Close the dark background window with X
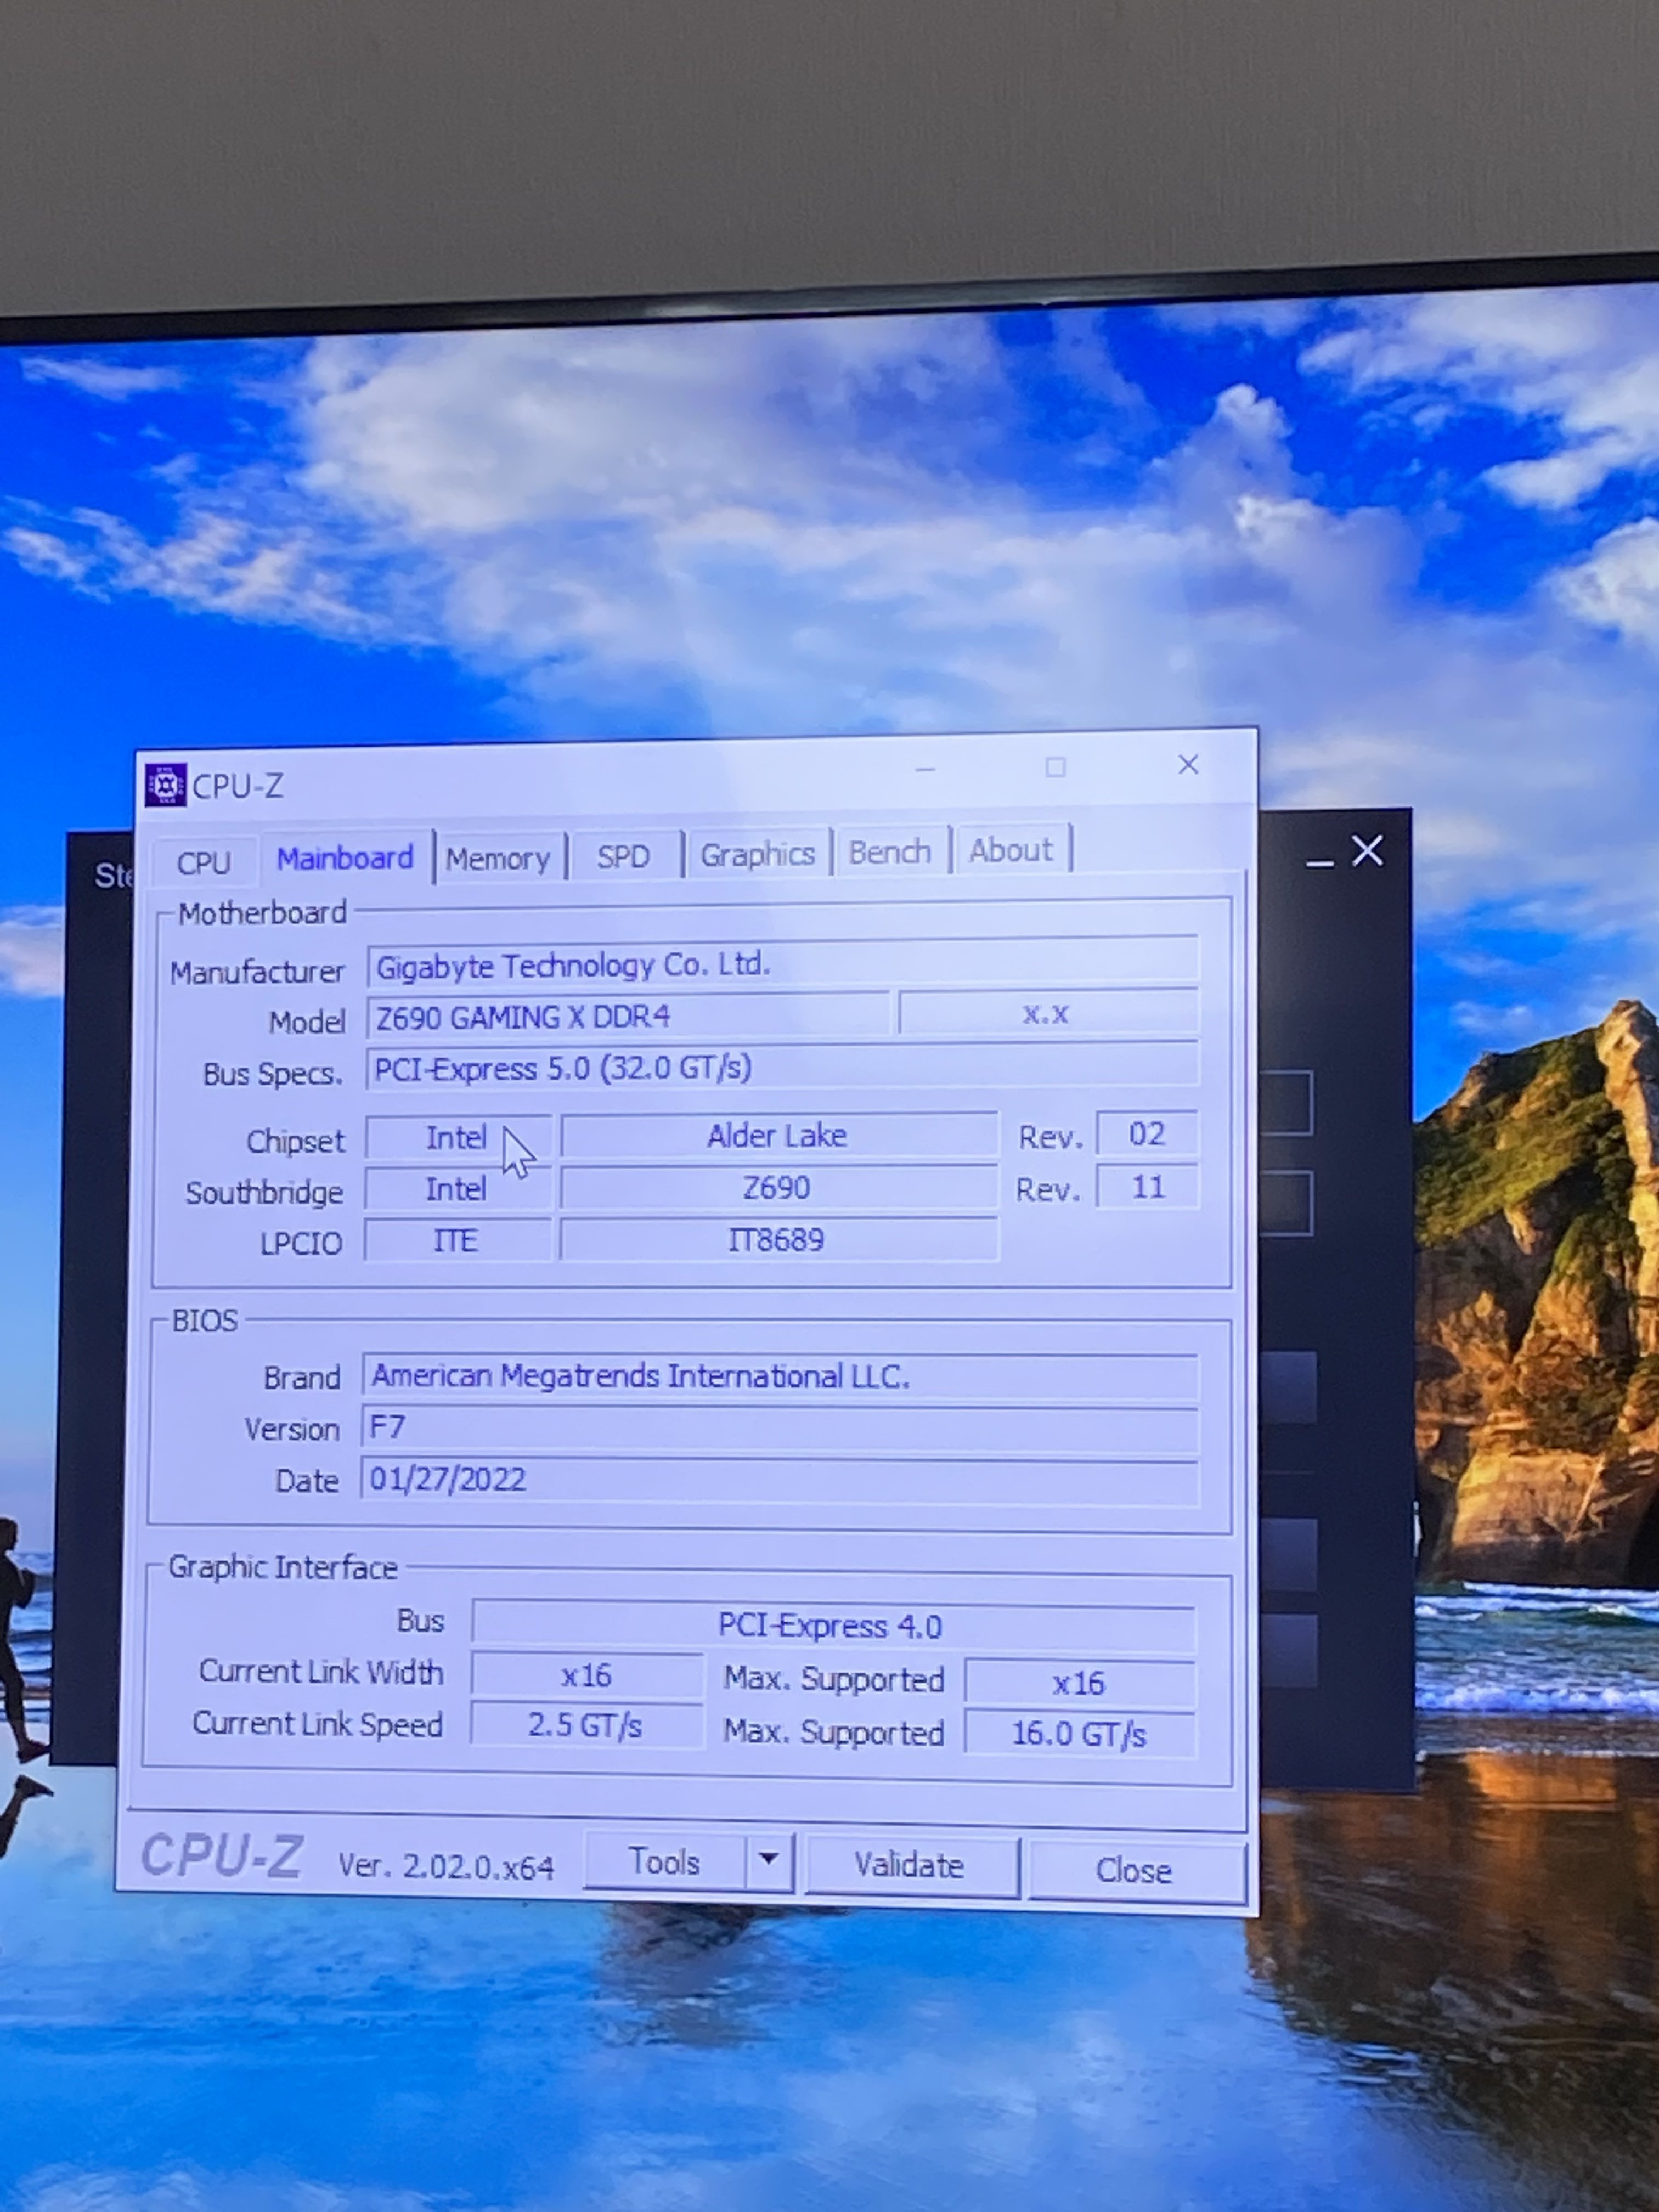The image size is (1659, 2212). pos(1367,851)
